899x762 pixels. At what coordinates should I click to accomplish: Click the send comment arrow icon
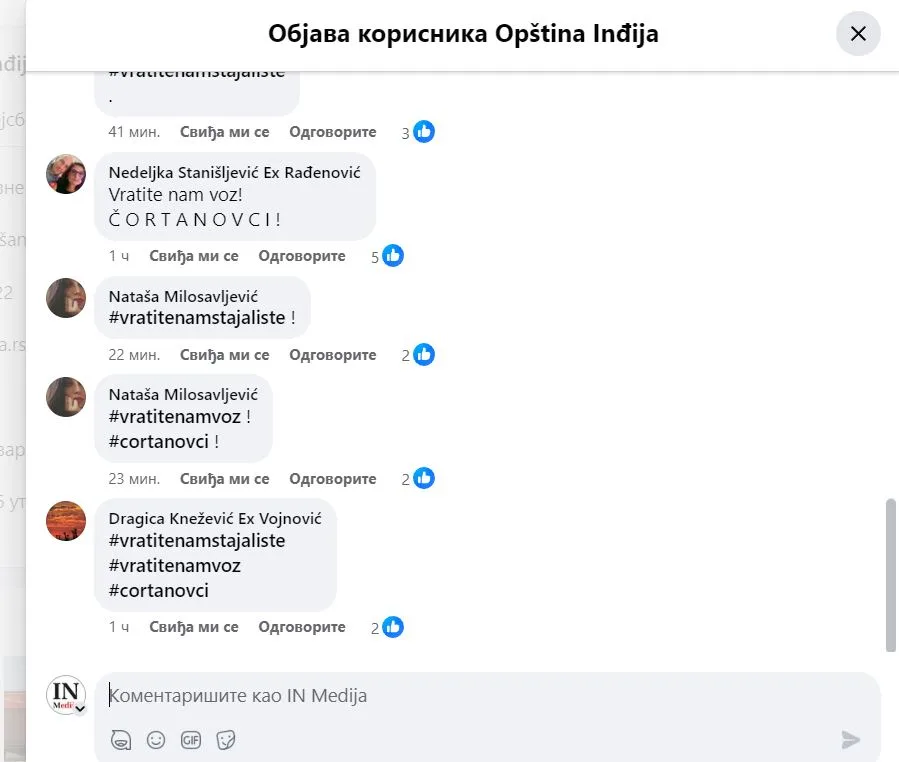pos(850,740)
